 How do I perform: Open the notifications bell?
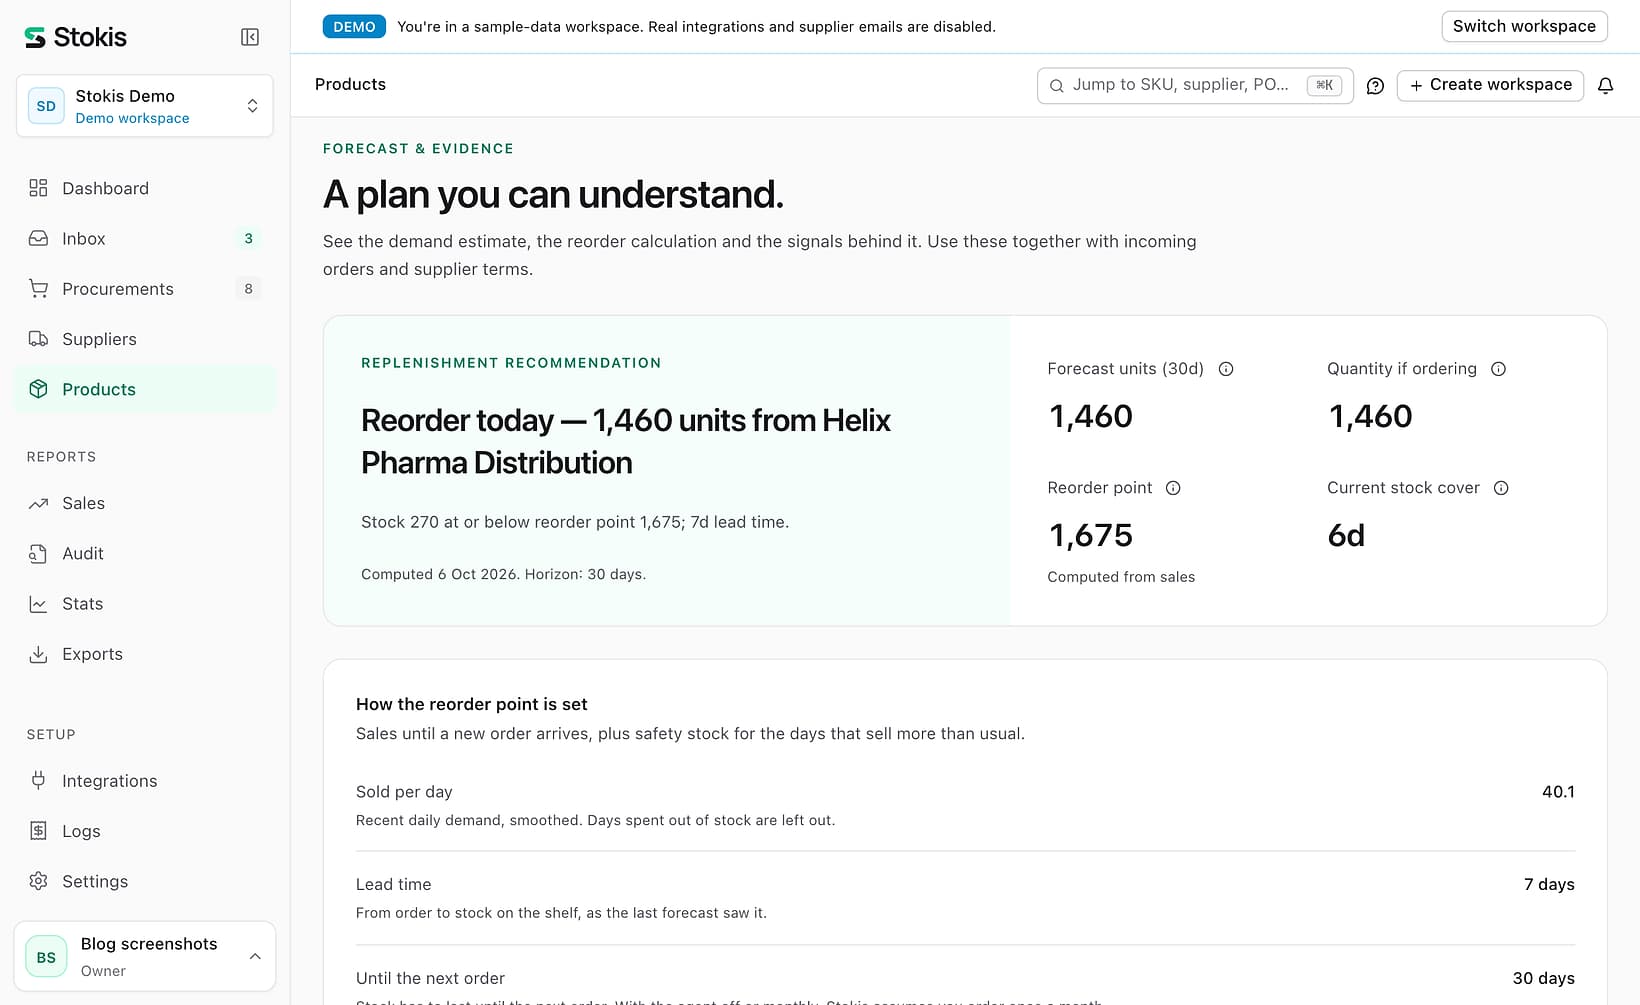[x=1605, y=86]
